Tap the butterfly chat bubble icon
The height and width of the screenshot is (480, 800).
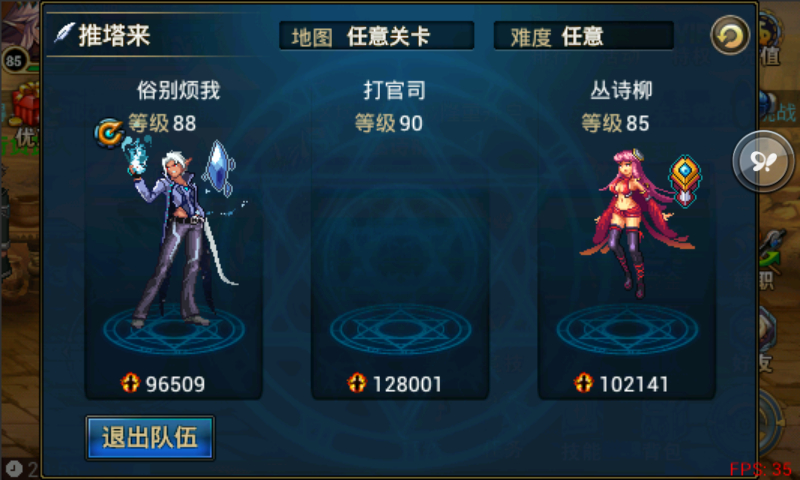tap(763, 161)
